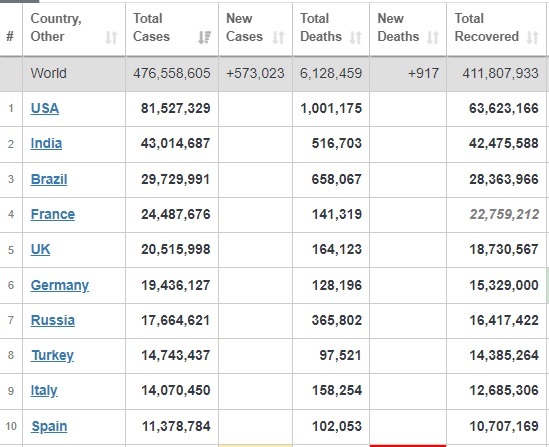Screen dimensions: 549x447
Task: Click the World row label
Action: tap(48, 74)
